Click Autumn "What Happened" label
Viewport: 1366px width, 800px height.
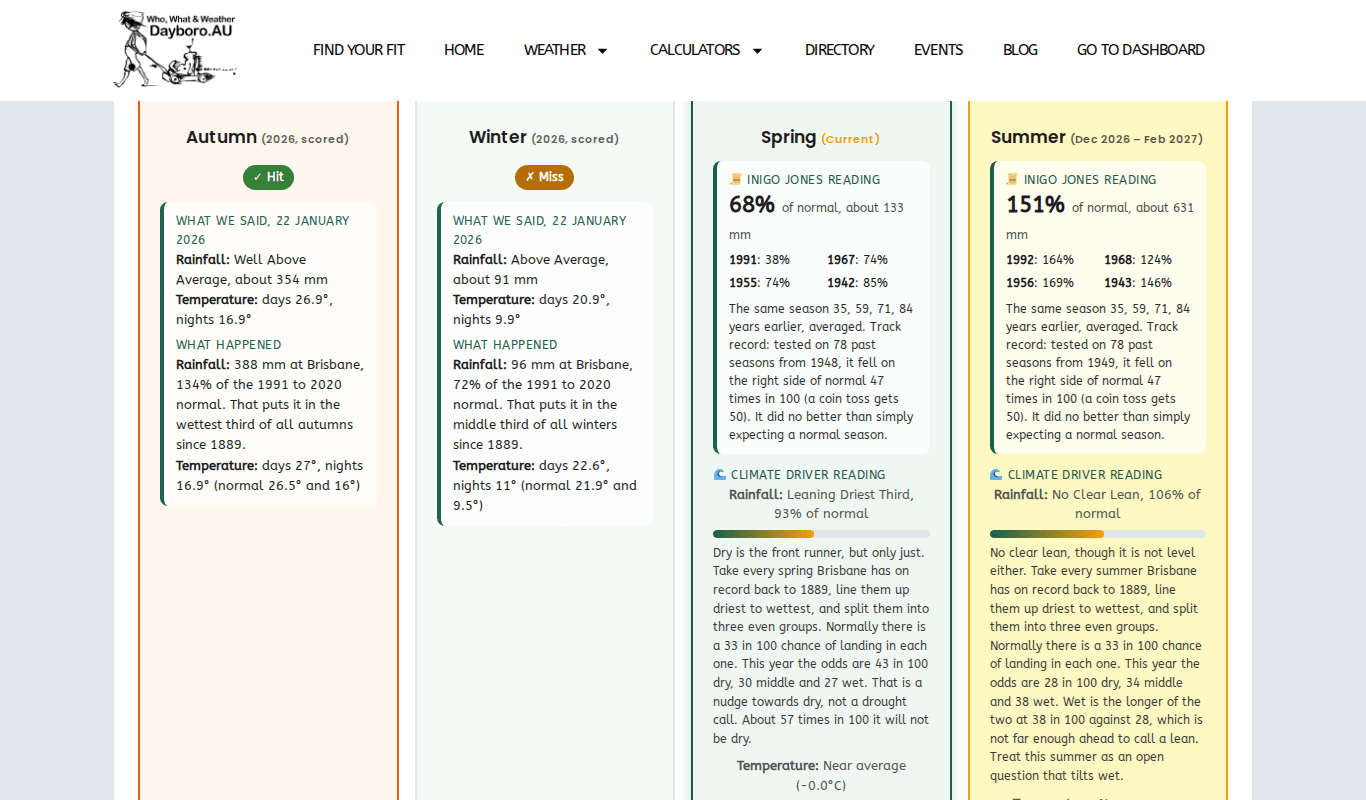coord(229,345)
